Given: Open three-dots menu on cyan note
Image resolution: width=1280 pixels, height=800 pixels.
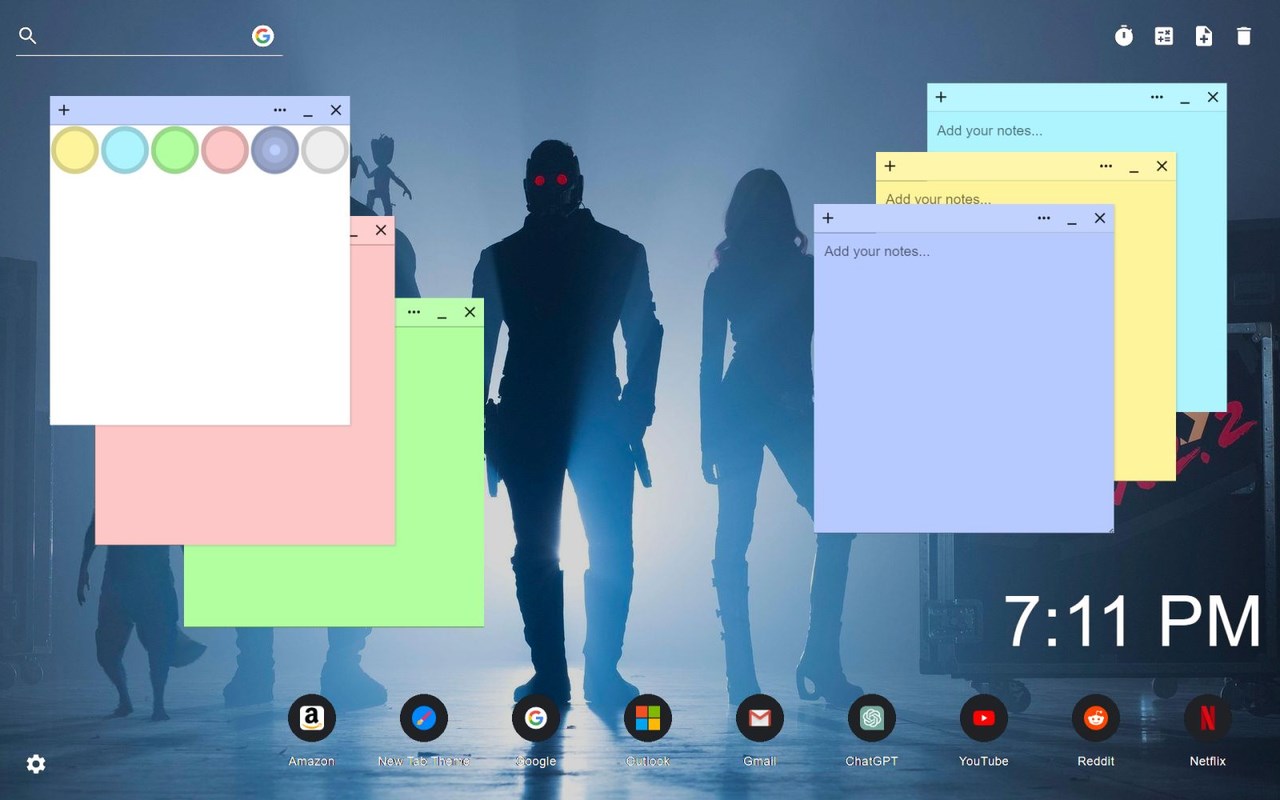Looking at the screenshot, I should tap(1157, 97).
